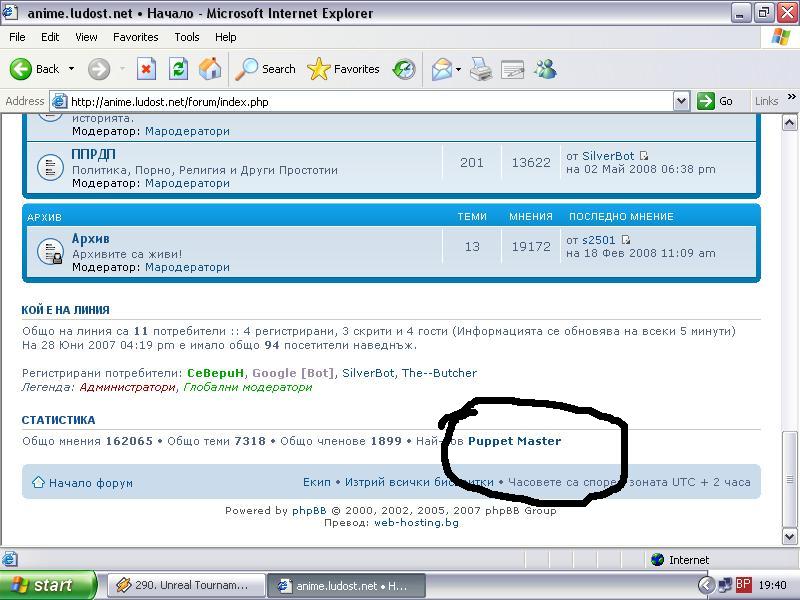800x600 pixels.
Task: Expand the address bar dropdown
Action: click(681, 101)
